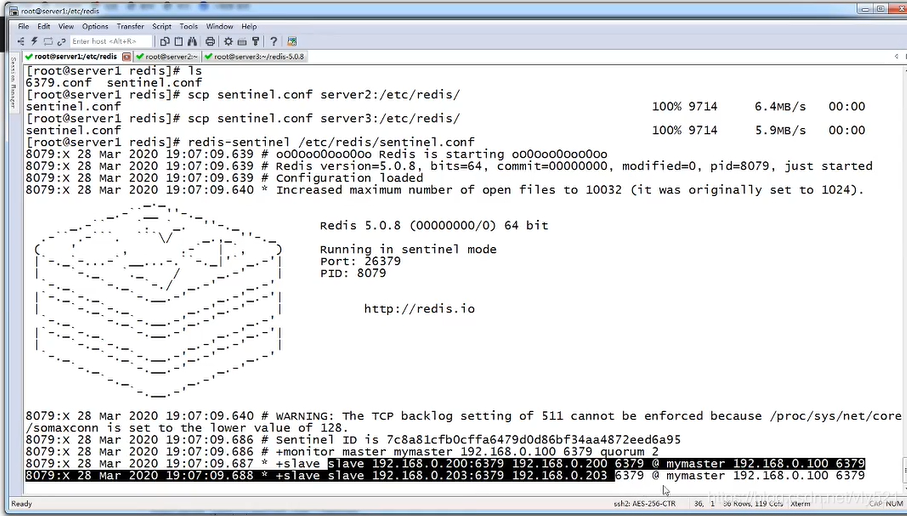Click the Find binoculars icon
Viewport: 907px width, 516px height.
point(192,41)
